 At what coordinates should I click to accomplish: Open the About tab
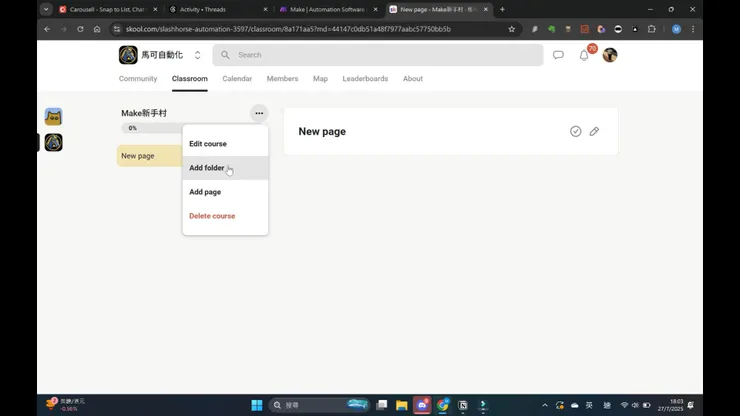tap(412, 79)
